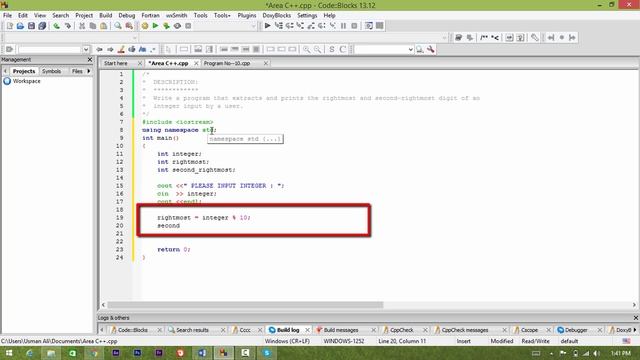Viewport: 640px width, 360px height.
Task: Switch to the Start here tab
Action: 116,63
